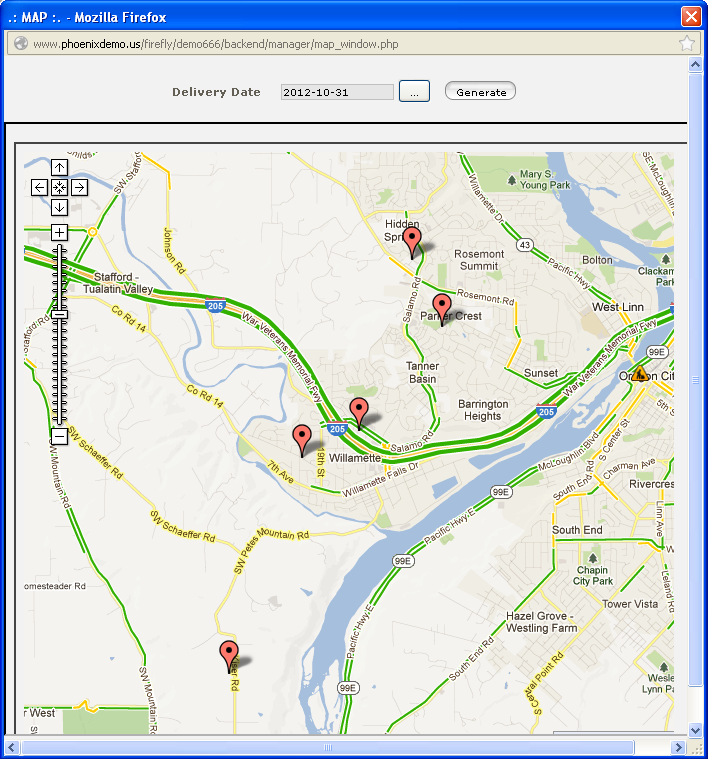Click the bookmark star in address bar
Screen dimensions: 708x759
point(687,44)
